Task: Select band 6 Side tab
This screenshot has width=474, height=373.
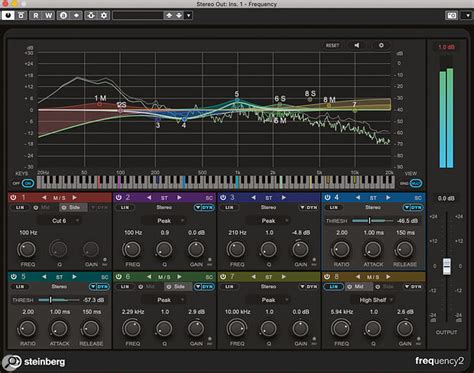Action: click(x=178, y=287)
